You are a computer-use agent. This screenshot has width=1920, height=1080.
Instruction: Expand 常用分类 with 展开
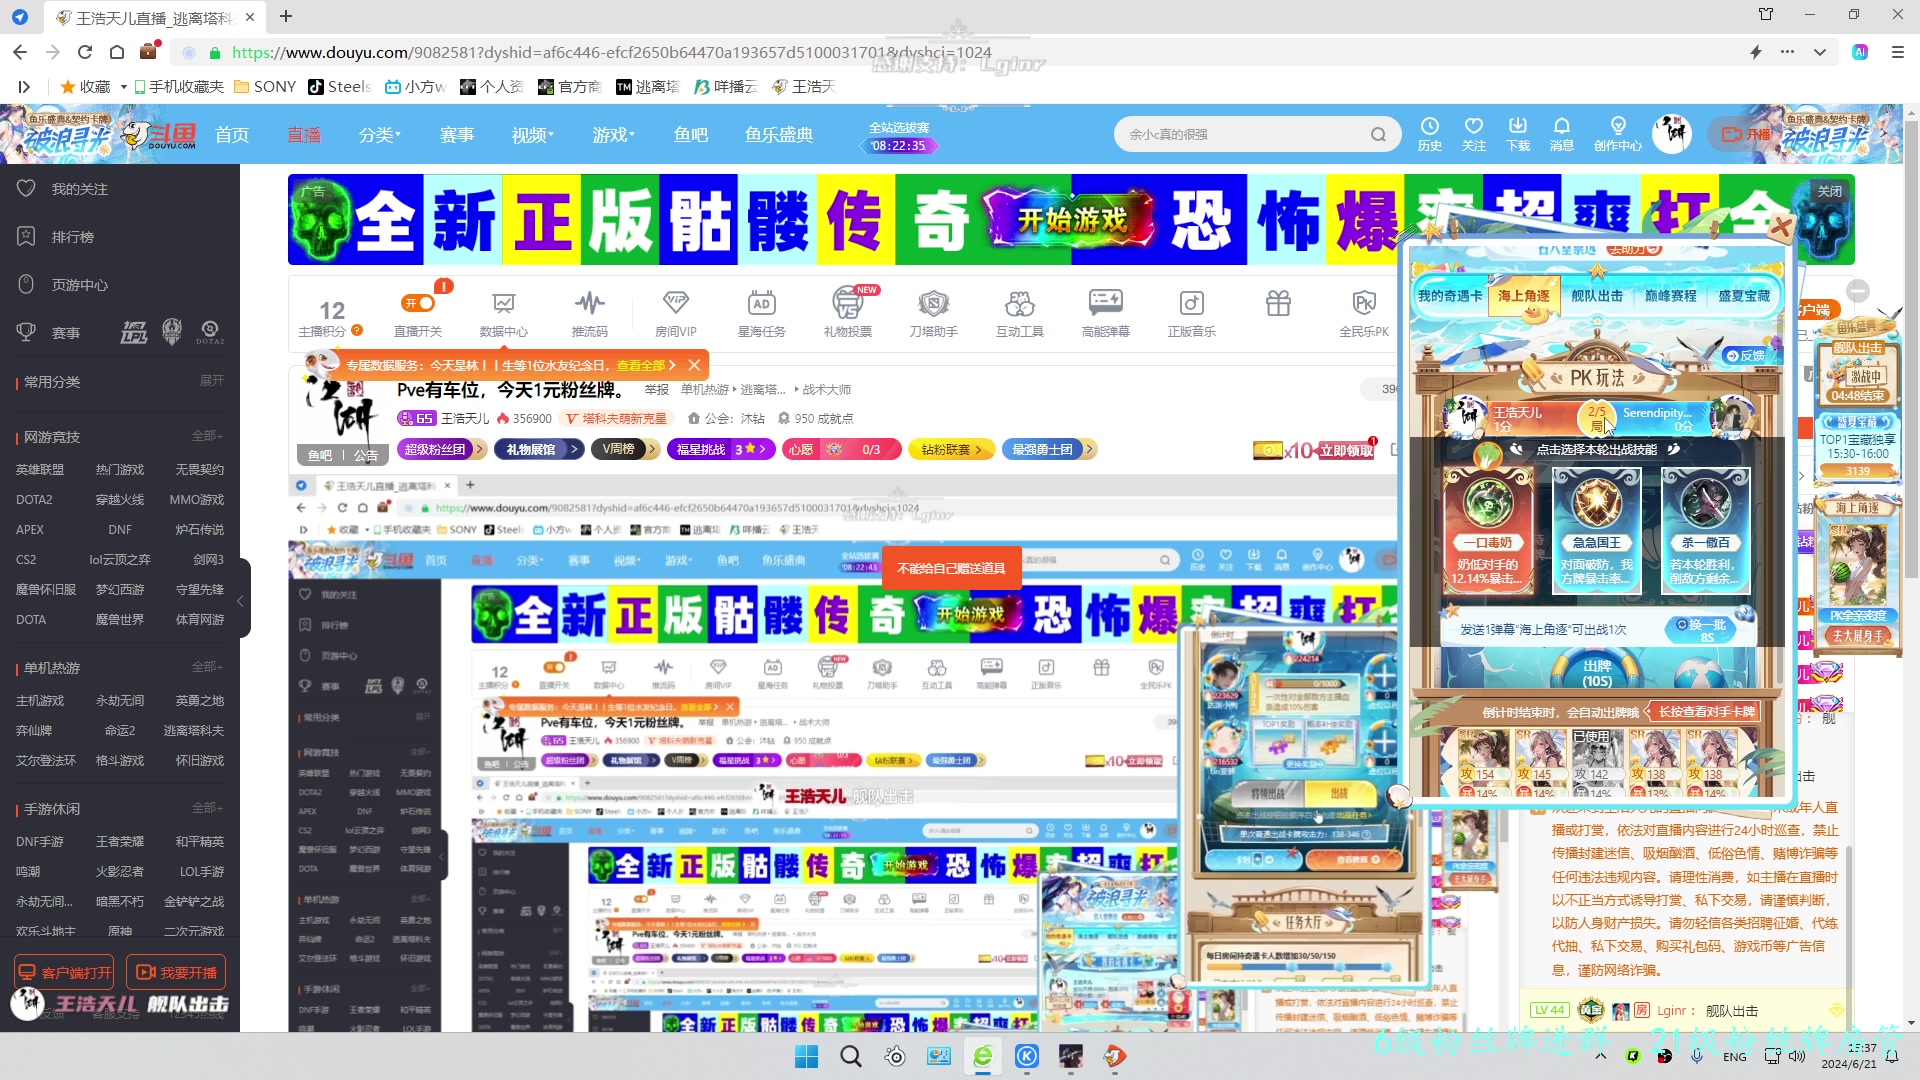212,381
